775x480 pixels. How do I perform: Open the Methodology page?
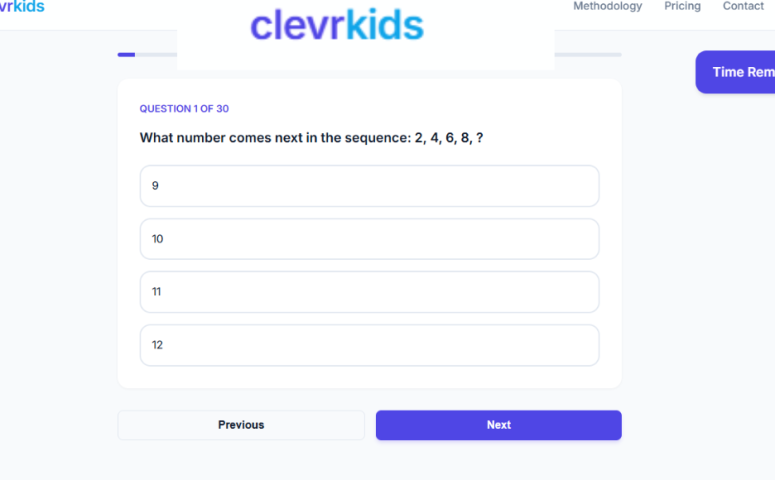pos(607,6)
